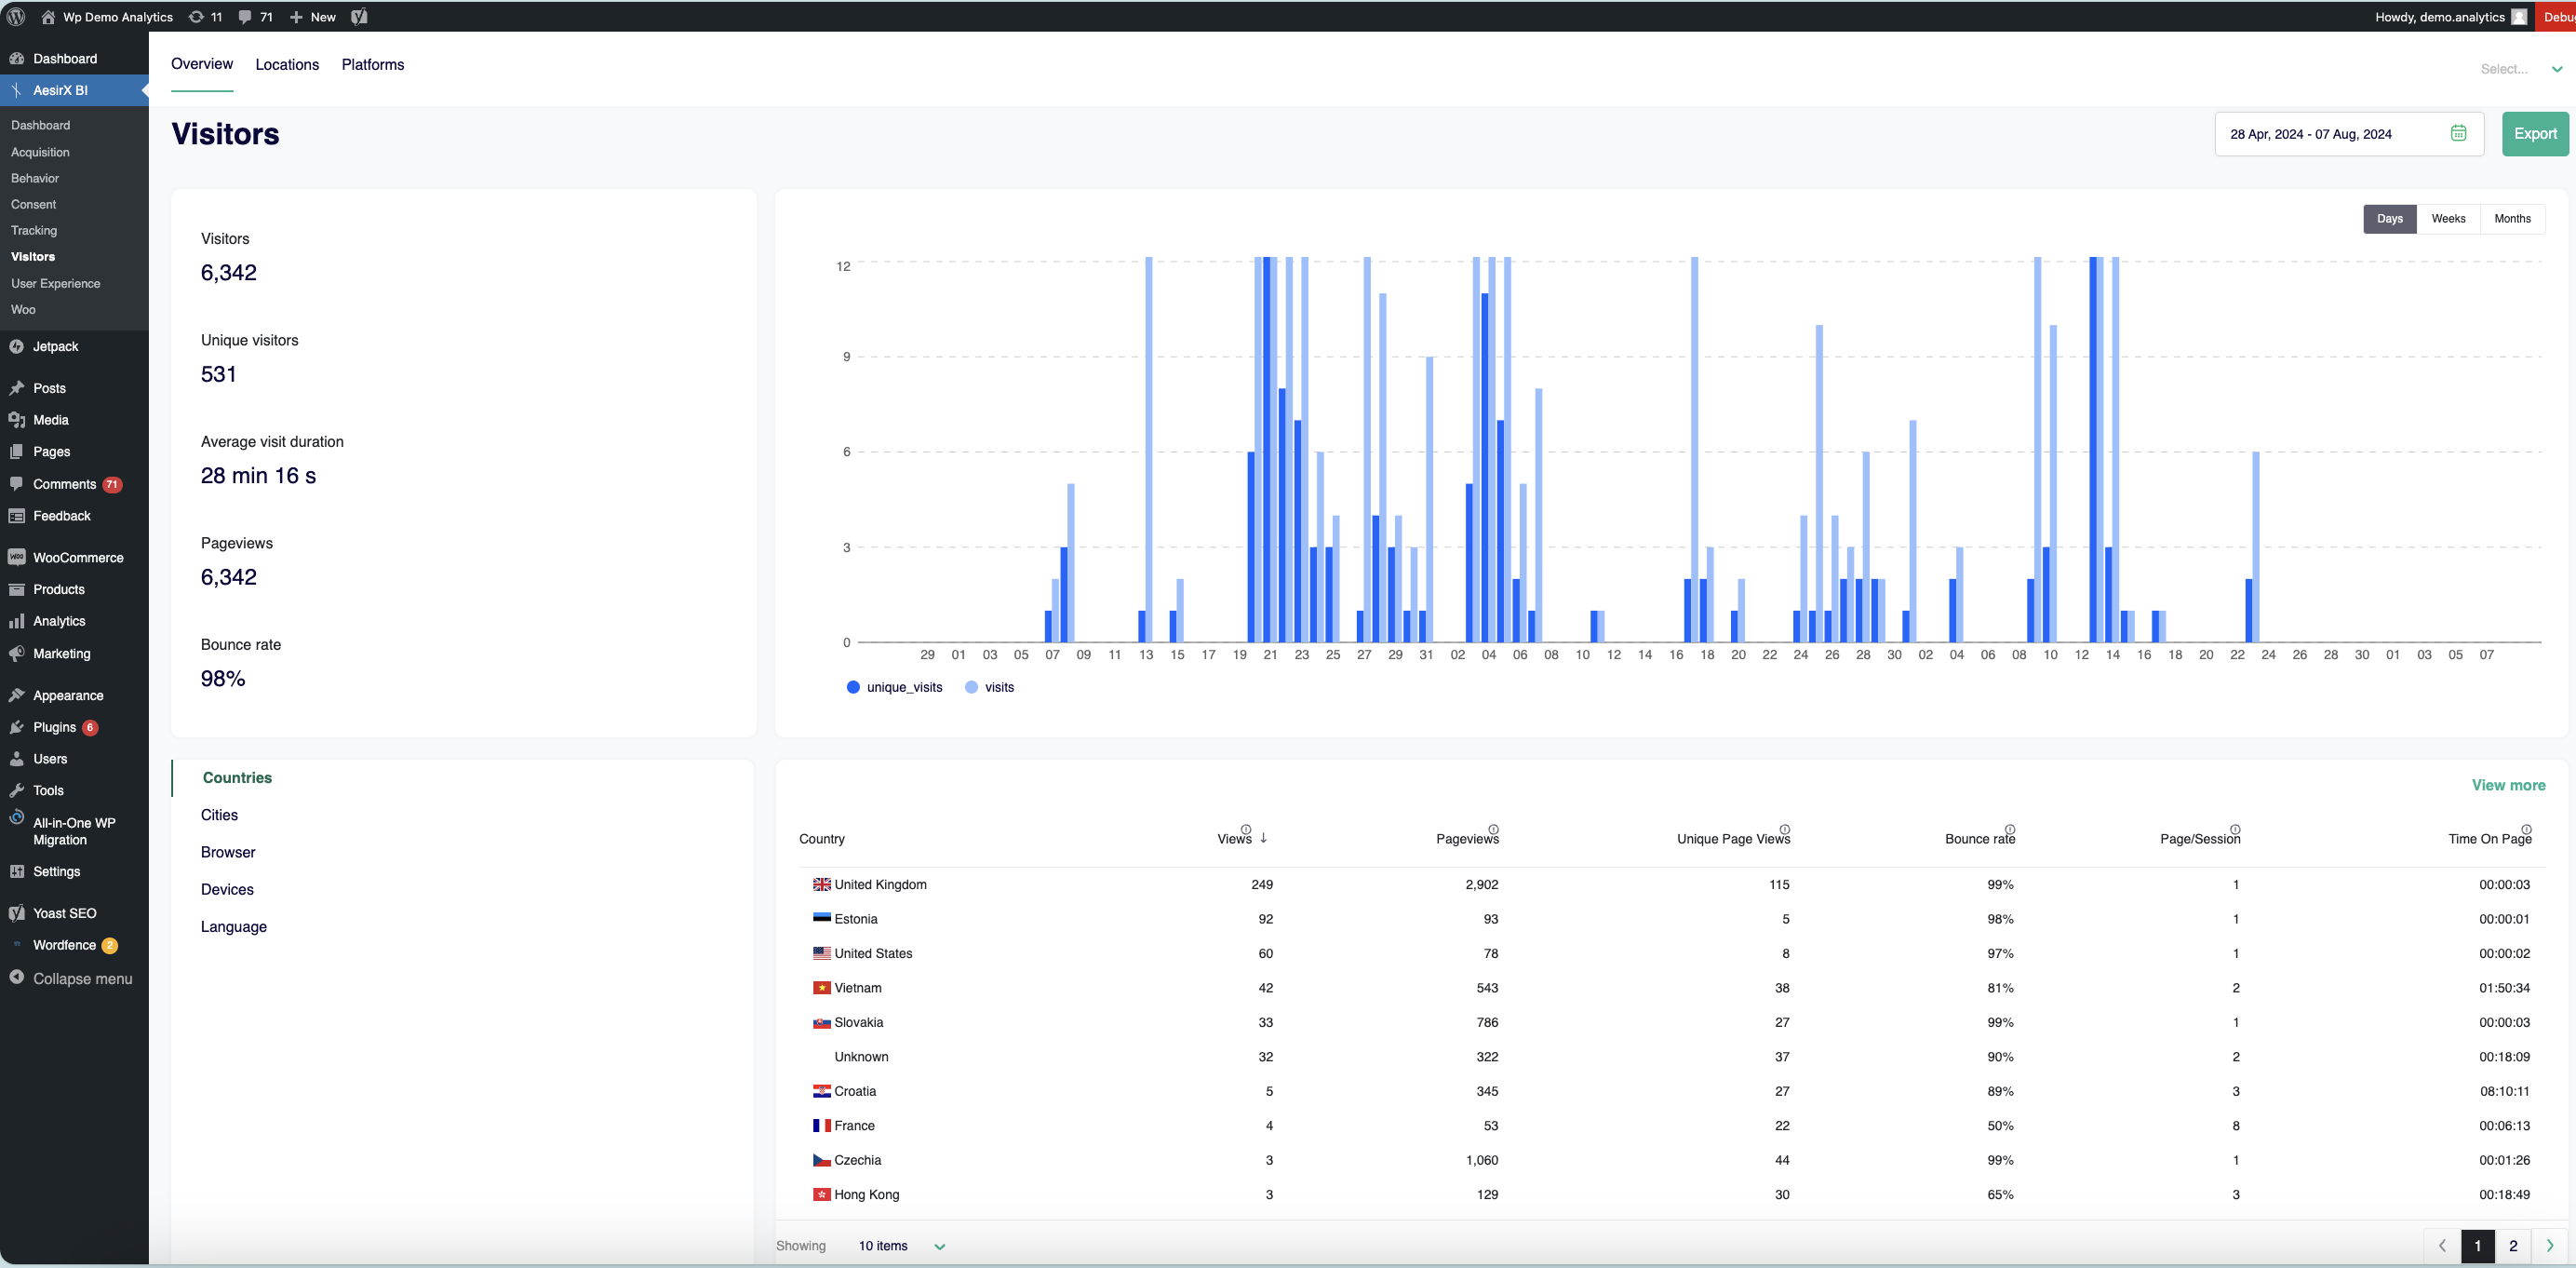2576x1268 pixels.
Task: Click the Yoast icon in admin bar
Action: [359, 17]
